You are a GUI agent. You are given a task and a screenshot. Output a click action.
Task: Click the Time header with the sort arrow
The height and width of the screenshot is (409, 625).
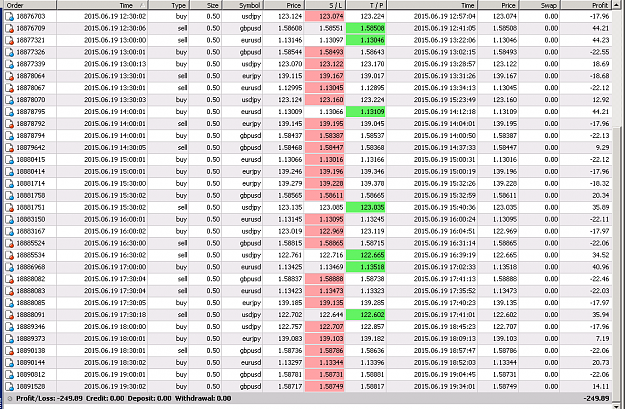[x=102, y=5]
